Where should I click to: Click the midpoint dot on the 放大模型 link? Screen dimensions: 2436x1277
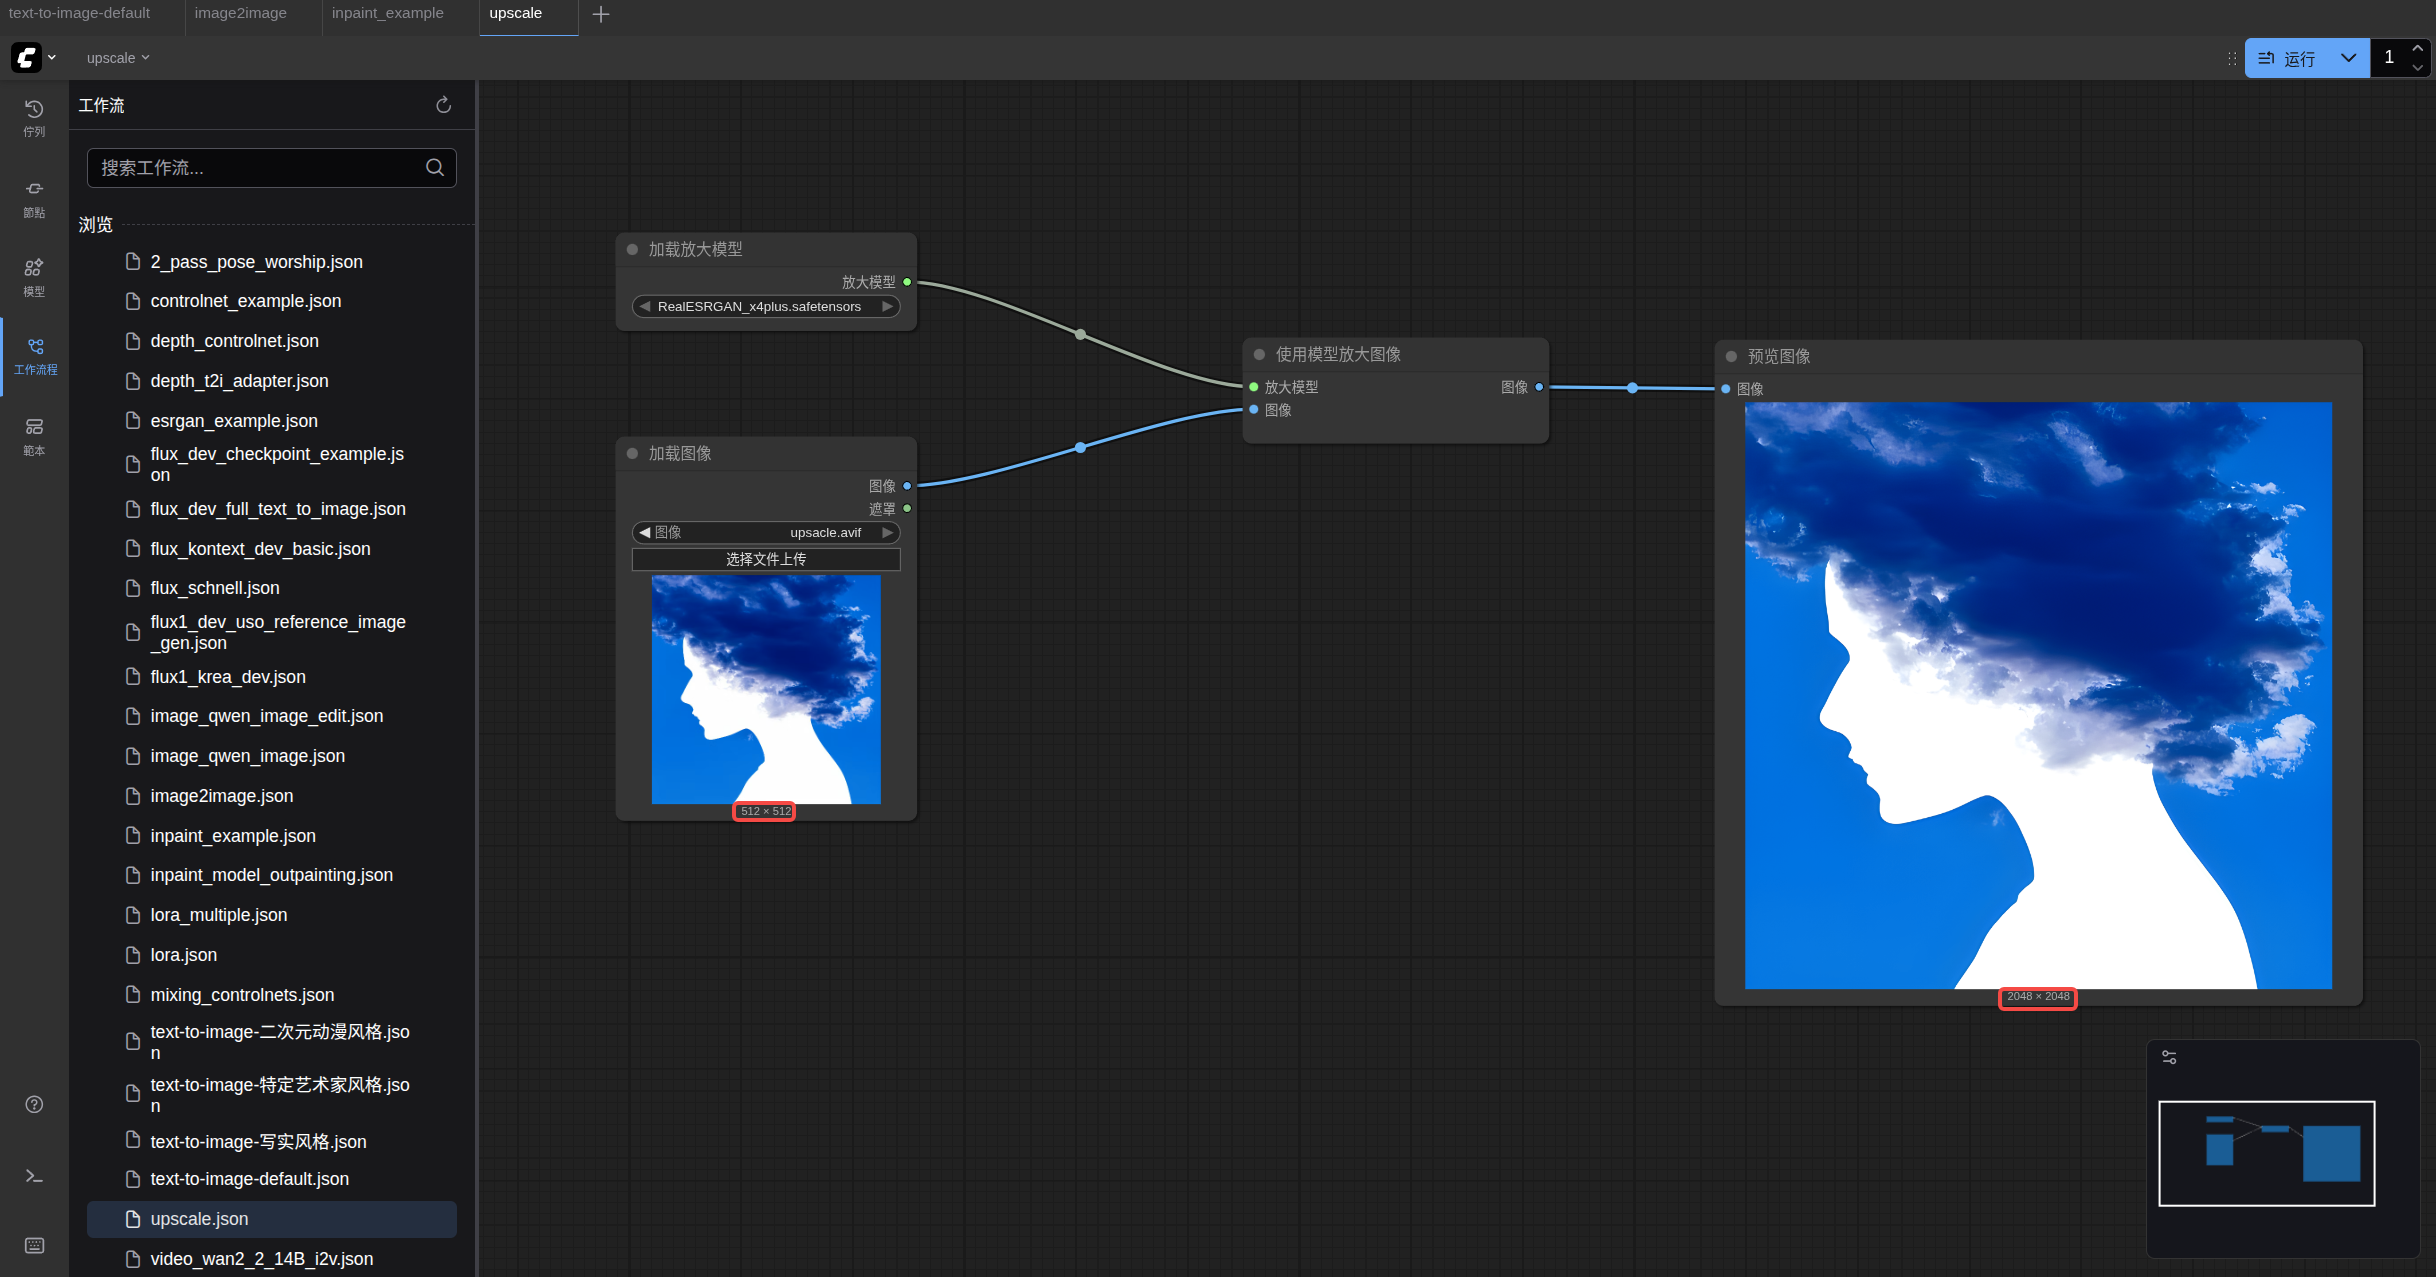(1080, 334)
